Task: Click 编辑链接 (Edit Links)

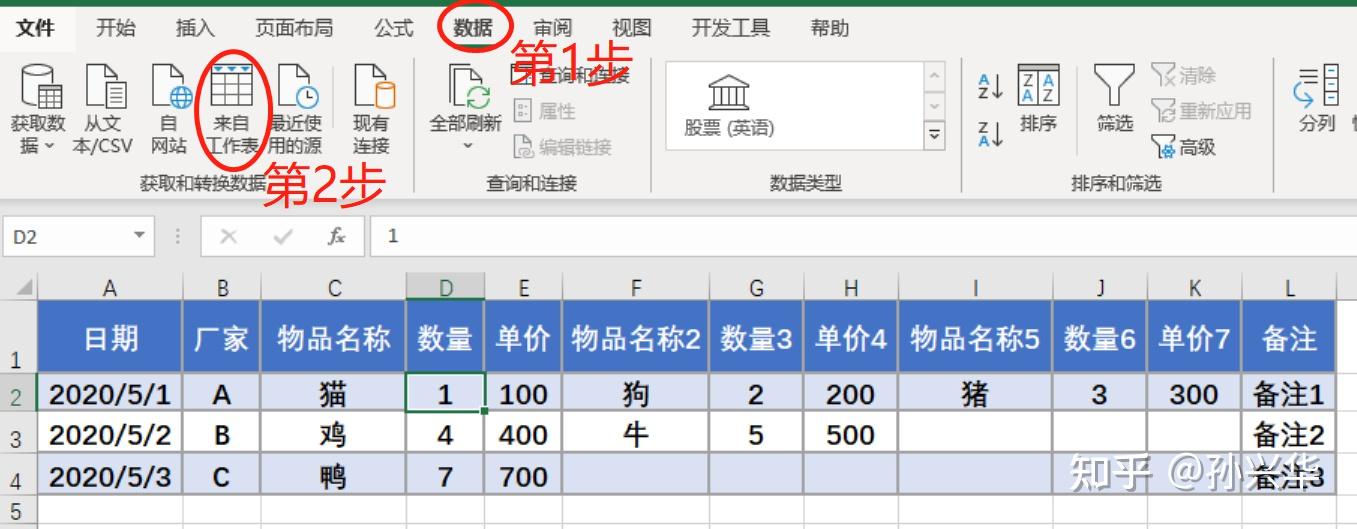Action: [562, 147]
